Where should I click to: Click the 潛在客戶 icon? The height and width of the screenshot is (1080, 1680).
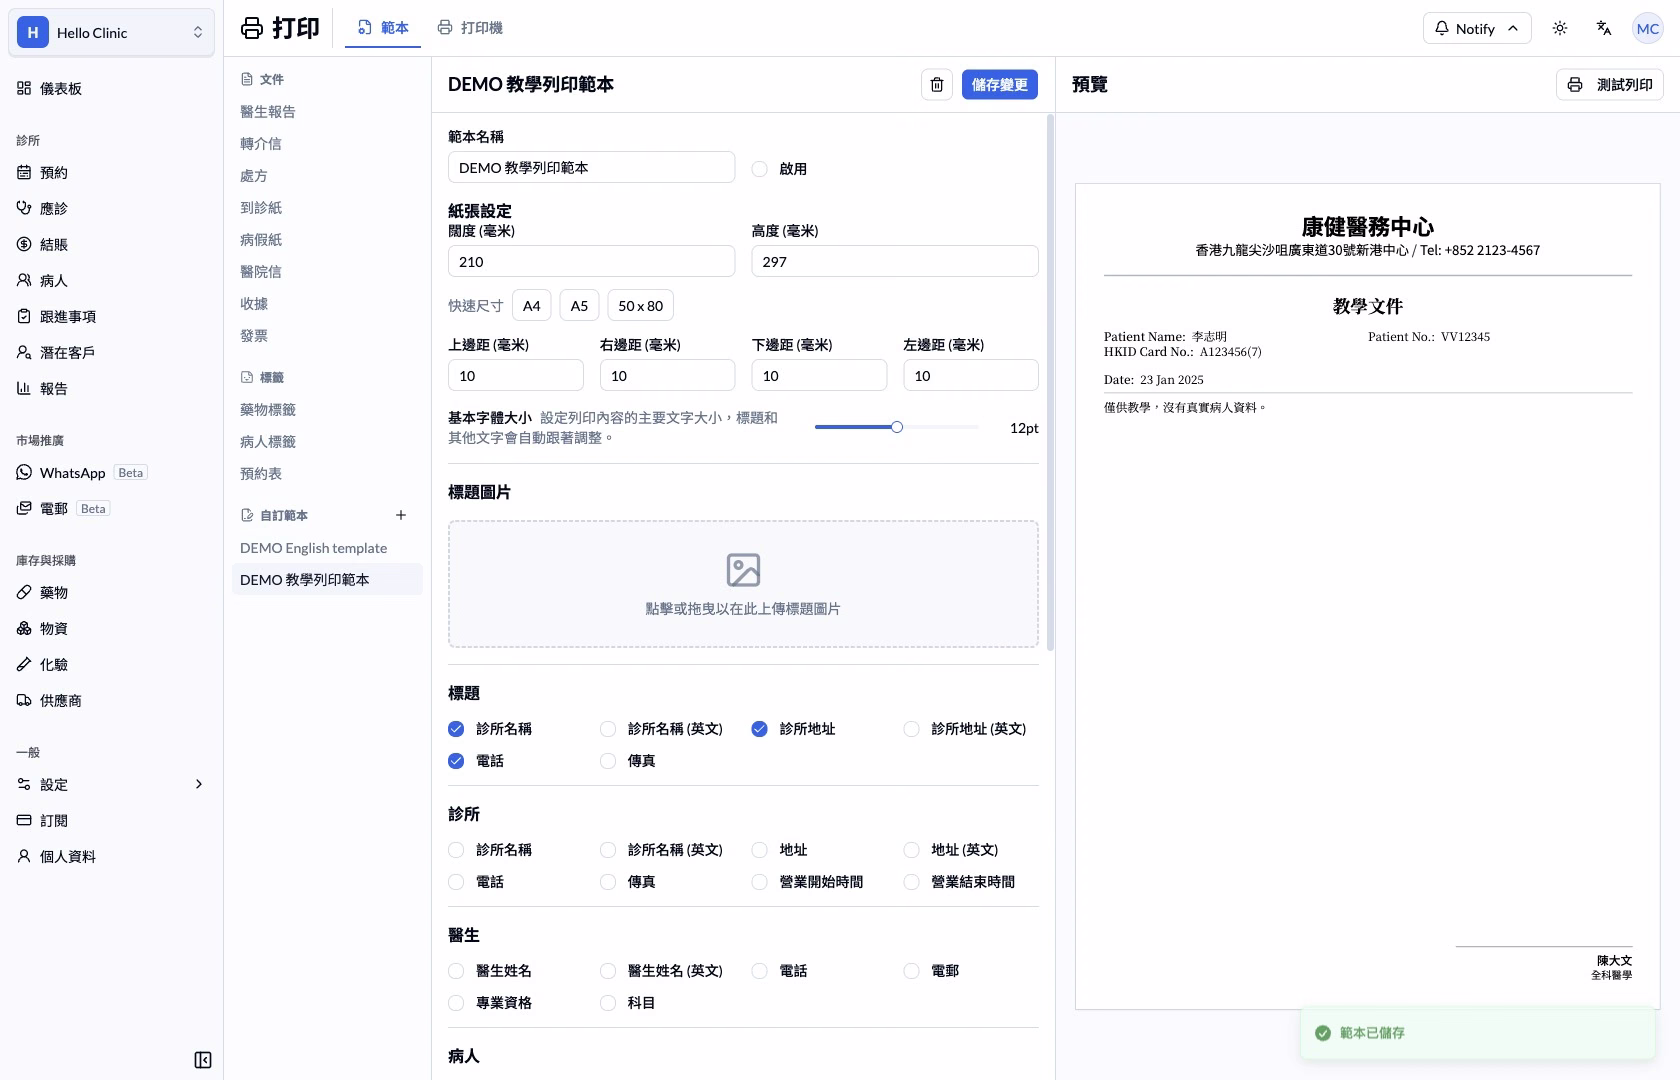[24, 352]
